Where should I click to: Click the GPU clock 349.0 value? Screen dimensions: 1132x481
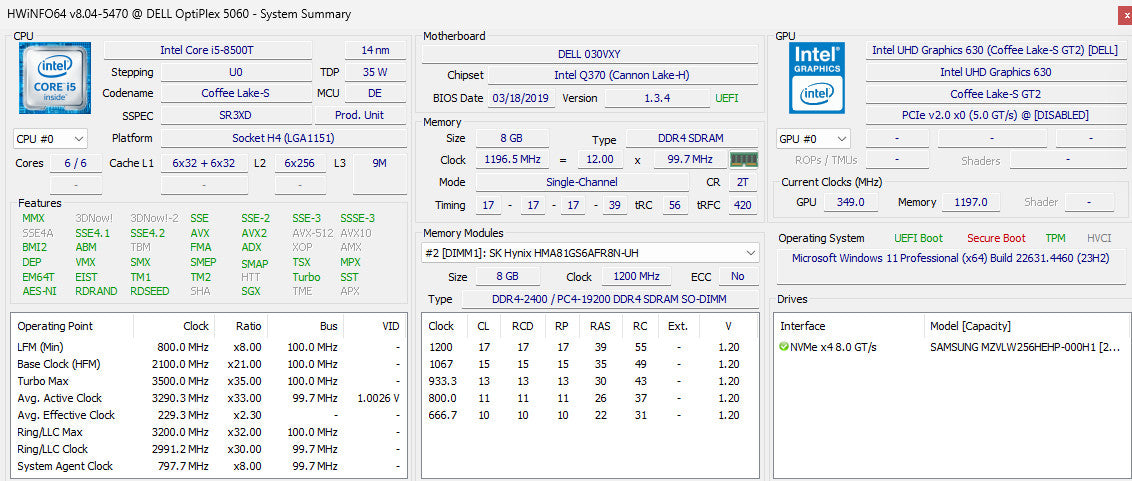(850, 202)
